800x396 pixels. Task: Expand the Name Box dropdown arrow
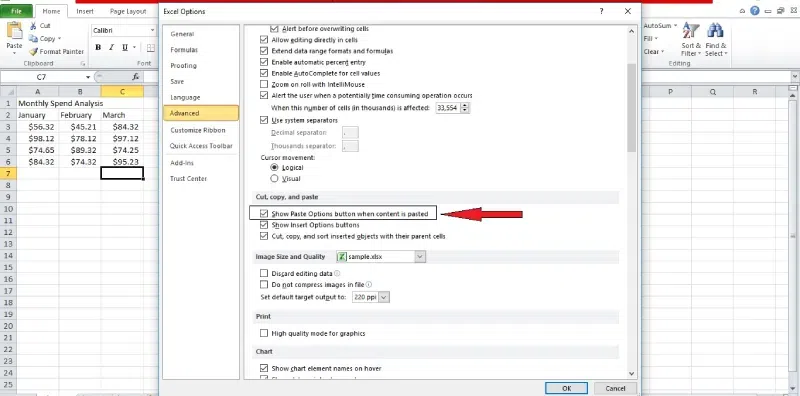88,77
